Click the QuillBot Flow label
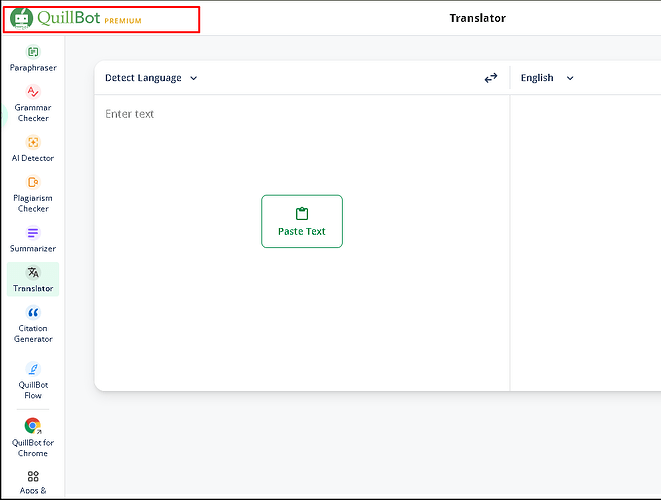661x500 pixels. pyautogui.click(x=33, y=390)
